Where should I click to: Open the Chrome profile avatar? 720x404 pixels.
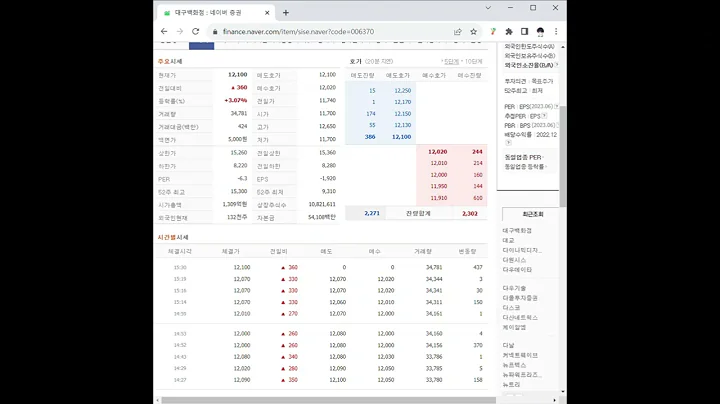[x=540, y=32]
